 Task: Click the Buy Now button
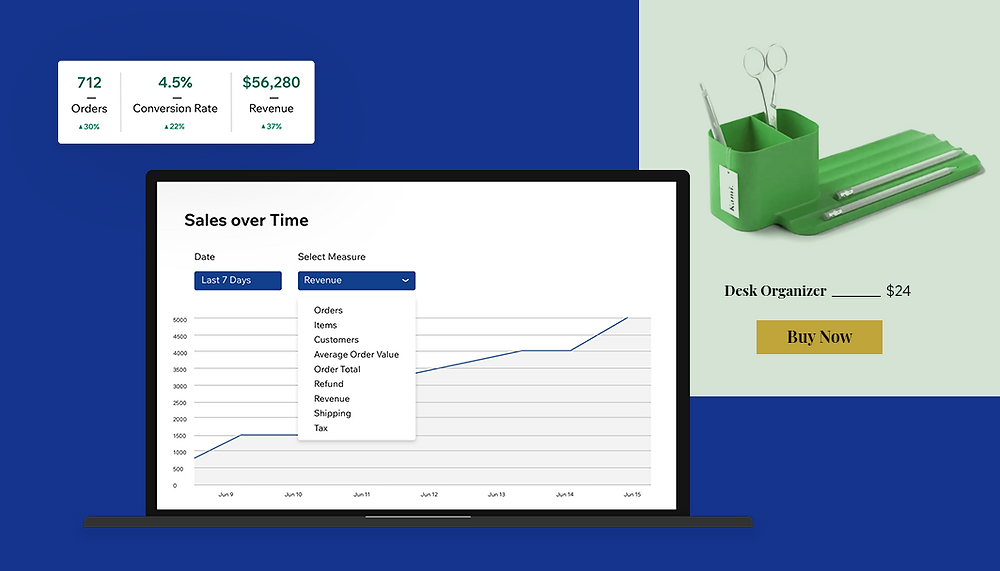pyautogui.click(x=820, y=337)
